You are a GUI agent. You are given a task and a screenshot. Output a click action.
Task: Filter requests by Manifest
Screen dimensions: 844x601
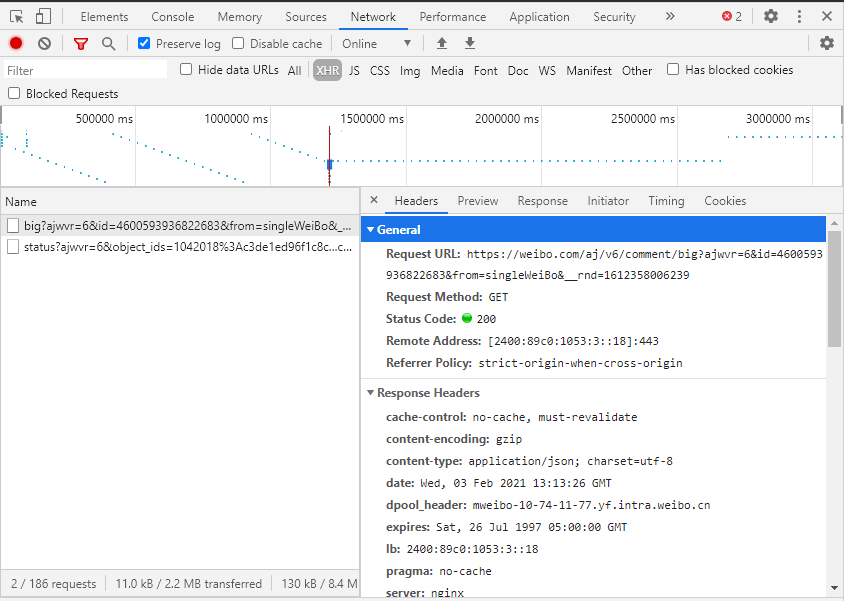click(589, 70)
